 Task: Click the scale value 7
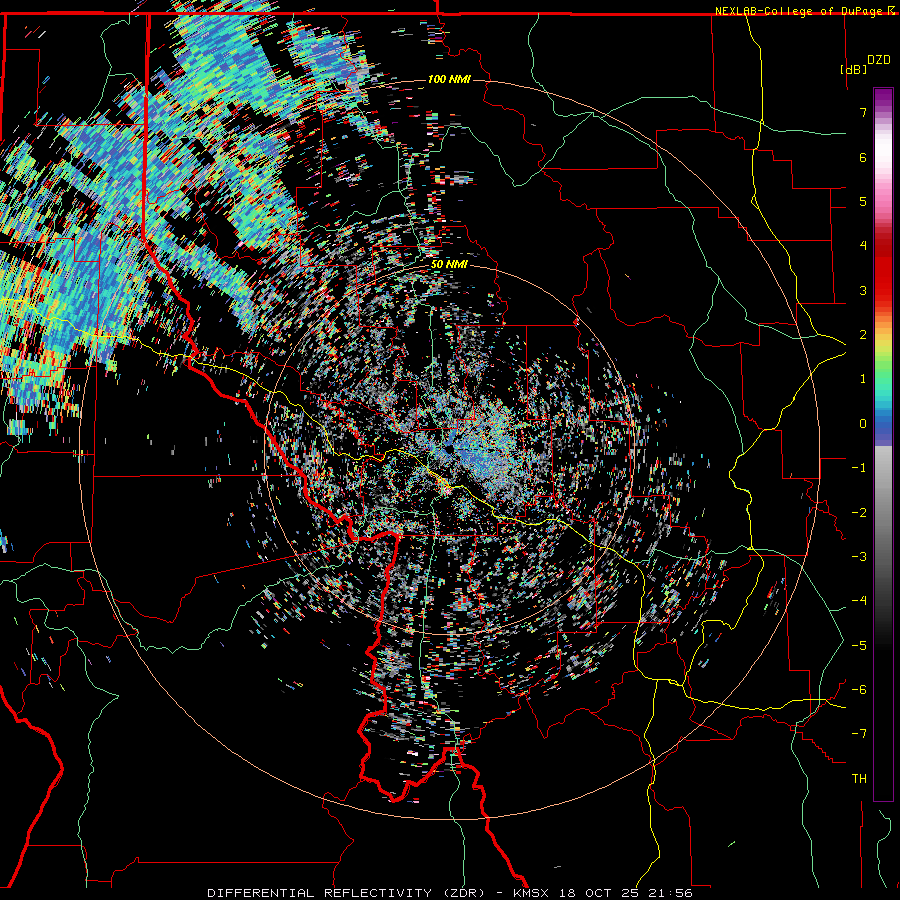(863, 112)
